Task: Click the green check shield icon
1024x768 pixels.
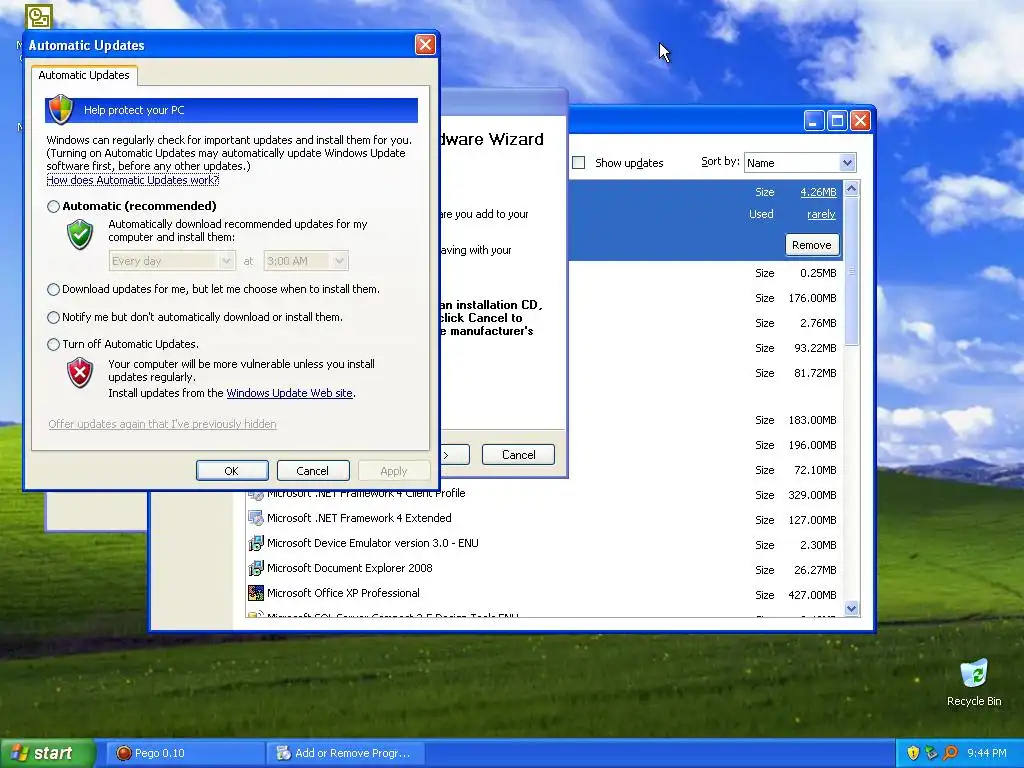Action: [x=80, y=234]
